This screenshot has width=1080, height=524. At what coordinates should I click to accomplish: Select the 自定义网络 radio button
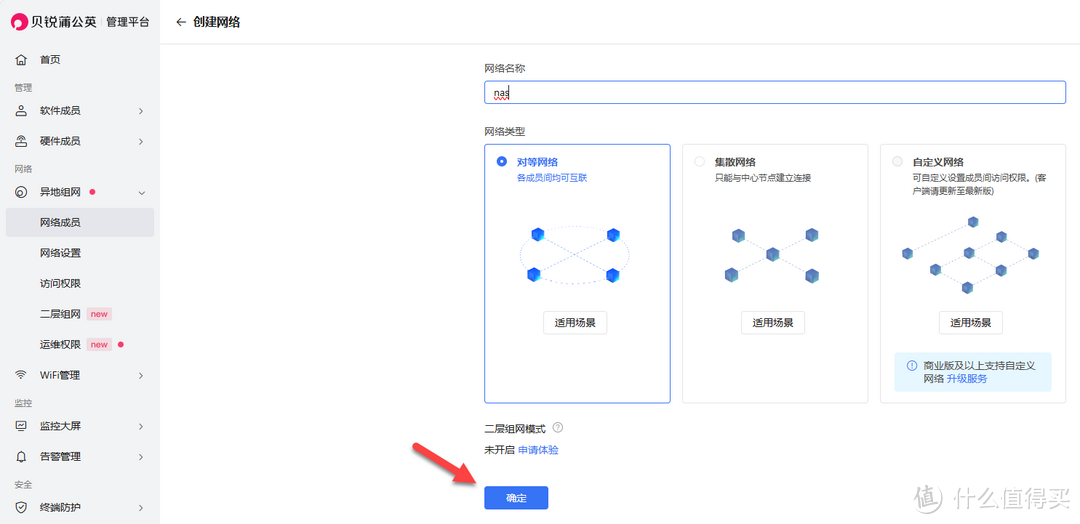897,162
